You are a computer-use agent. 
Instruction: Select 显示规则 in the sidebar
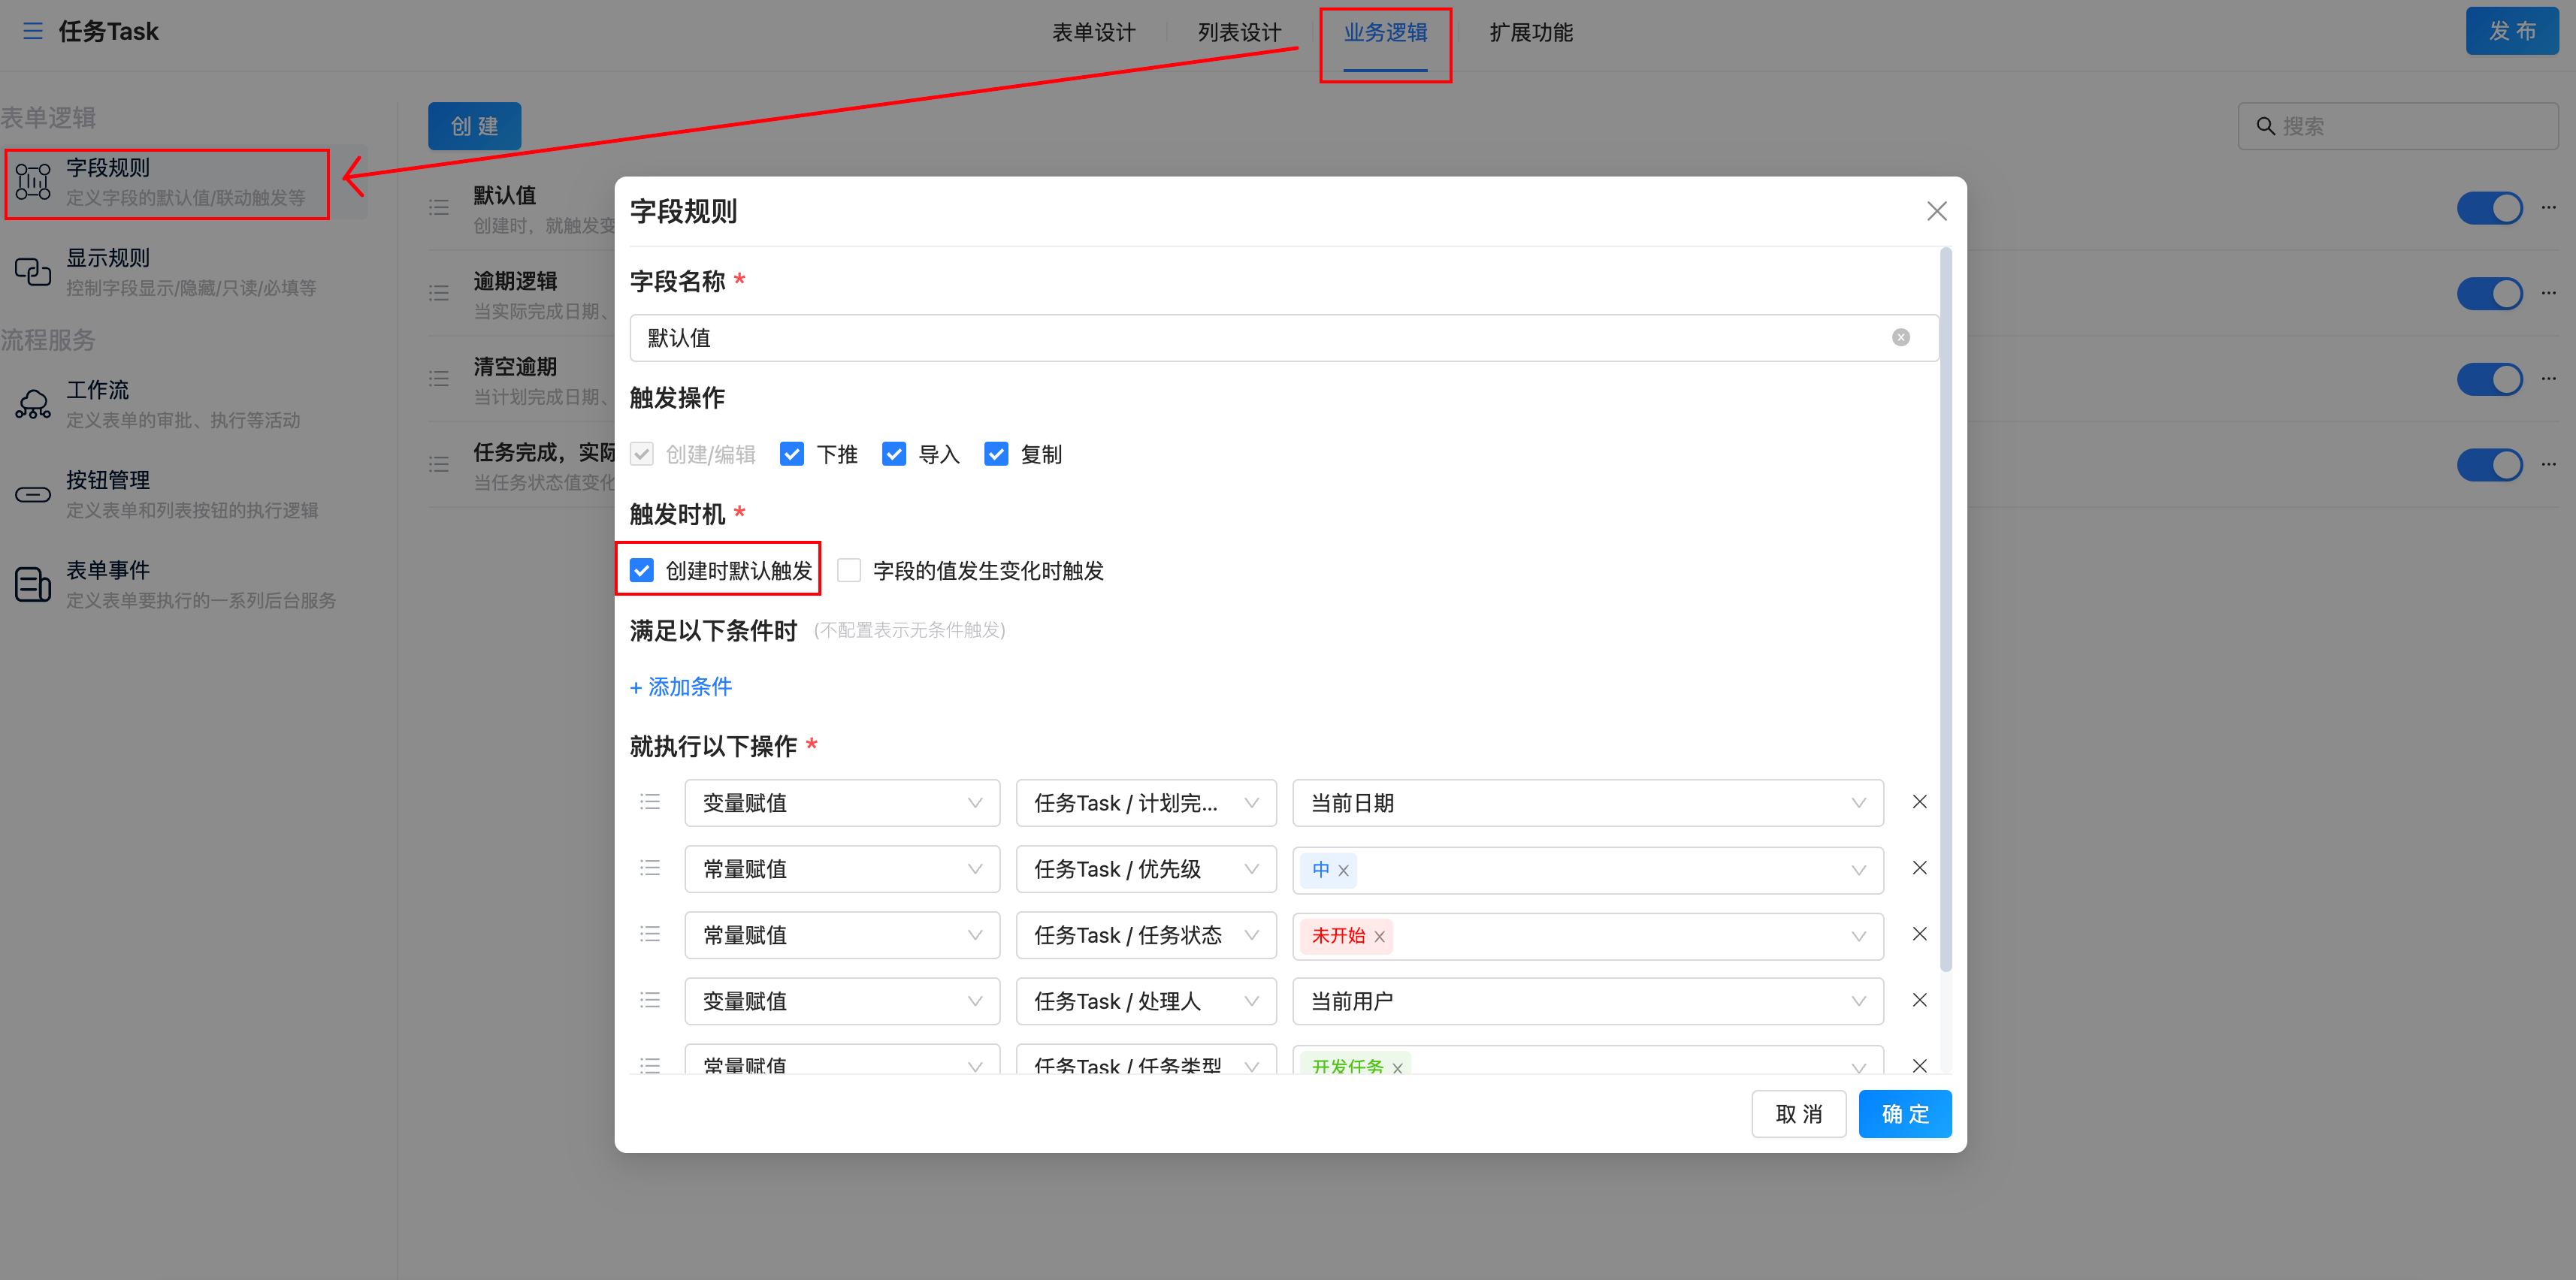184,272
